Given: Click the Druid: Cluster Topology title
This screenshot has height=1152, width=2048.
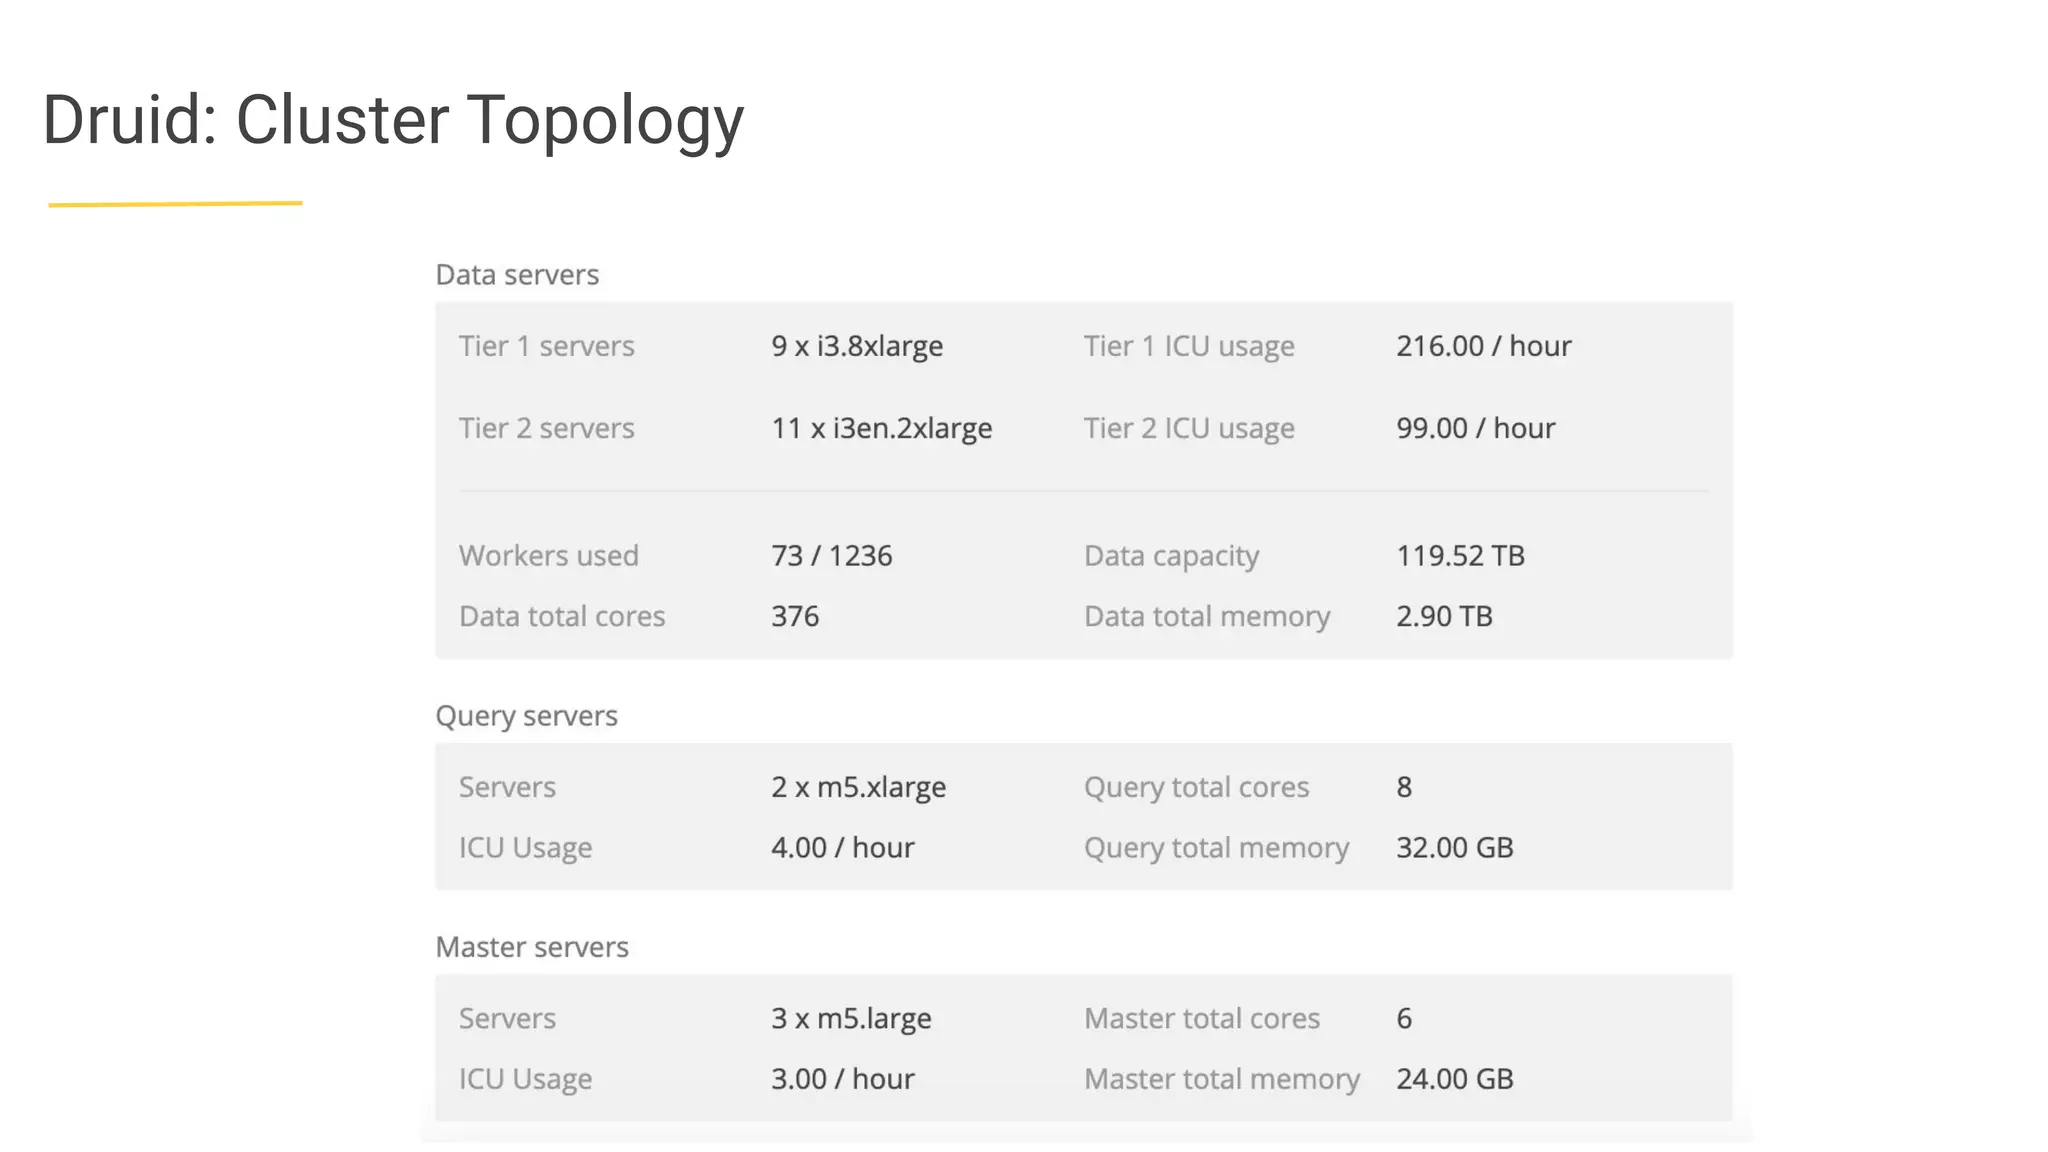Looking at the screenshot, I should tap(393, 121).
